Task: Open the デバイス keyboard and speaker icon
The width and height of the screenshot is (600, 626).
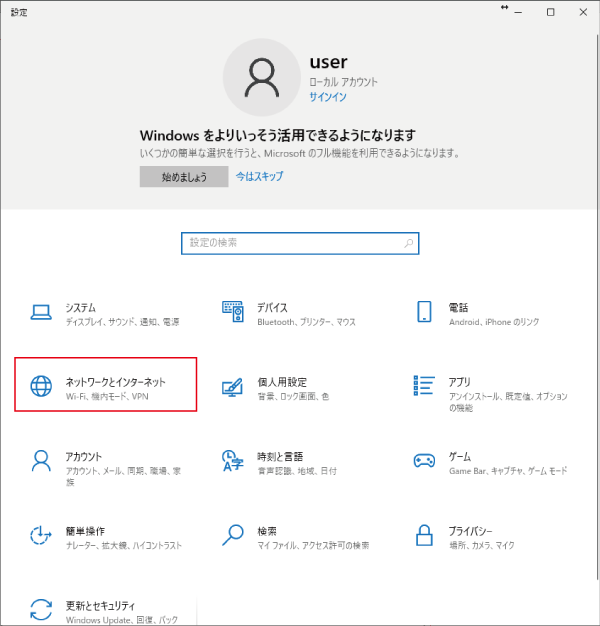Action: tap(233, 312)
